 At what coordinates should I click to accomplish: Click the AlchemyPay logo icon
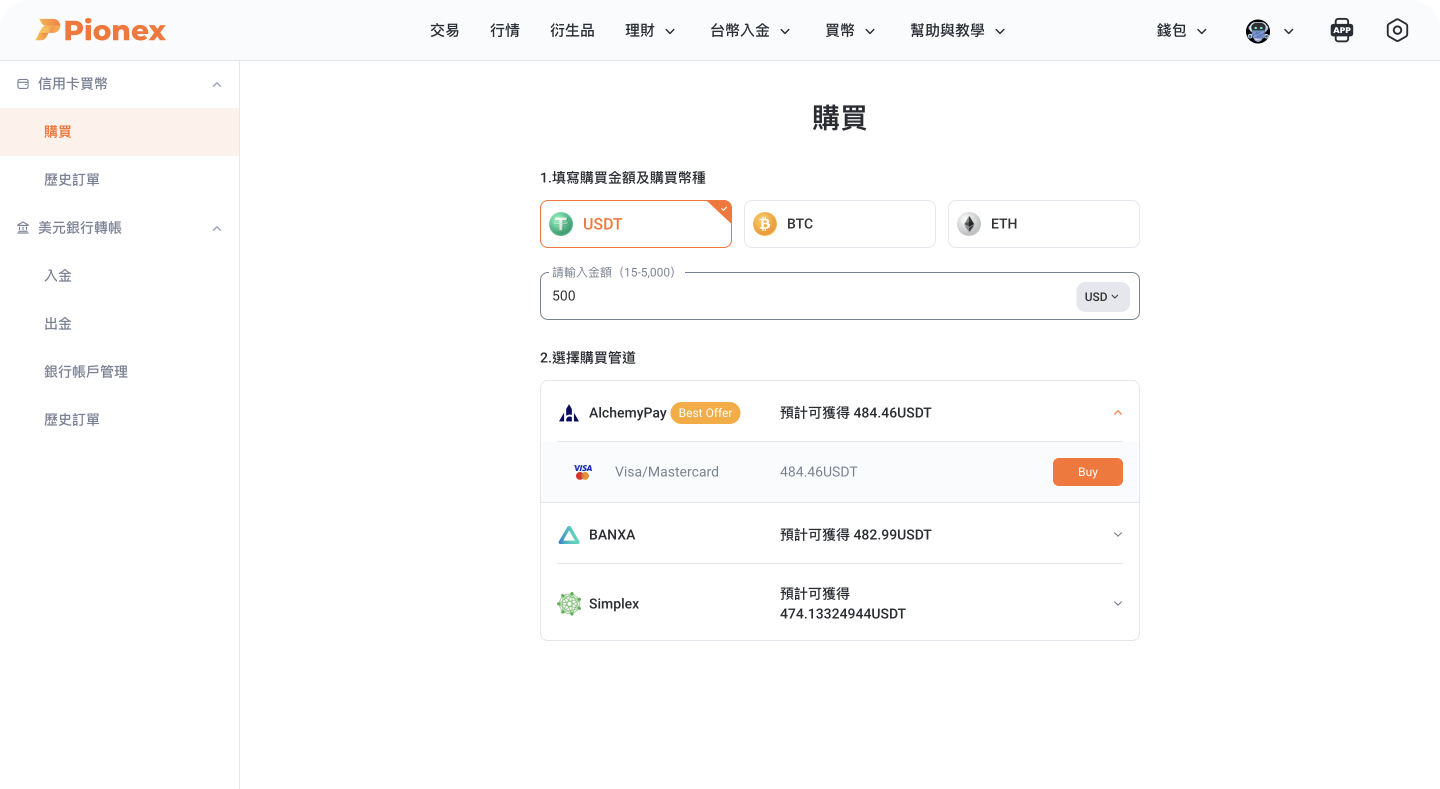[x=569, y=413]
